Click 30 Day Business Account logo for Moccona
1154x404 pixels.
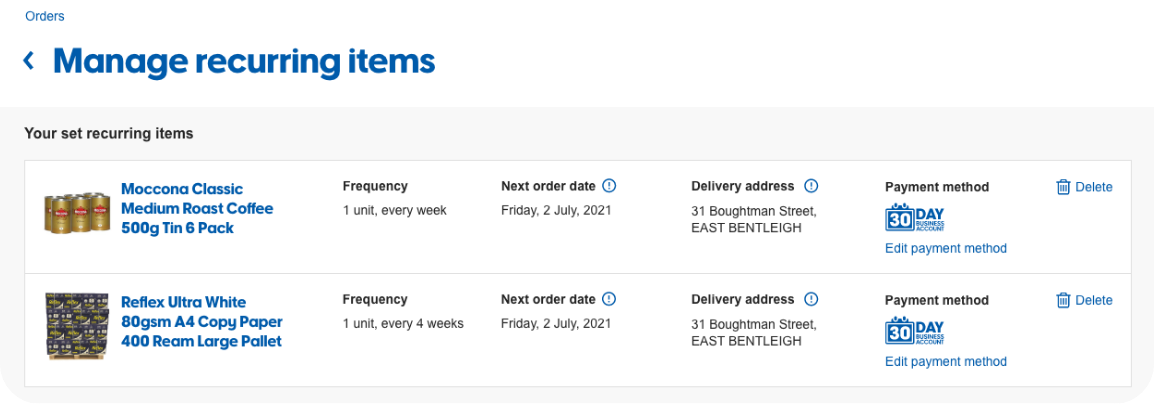915,218
